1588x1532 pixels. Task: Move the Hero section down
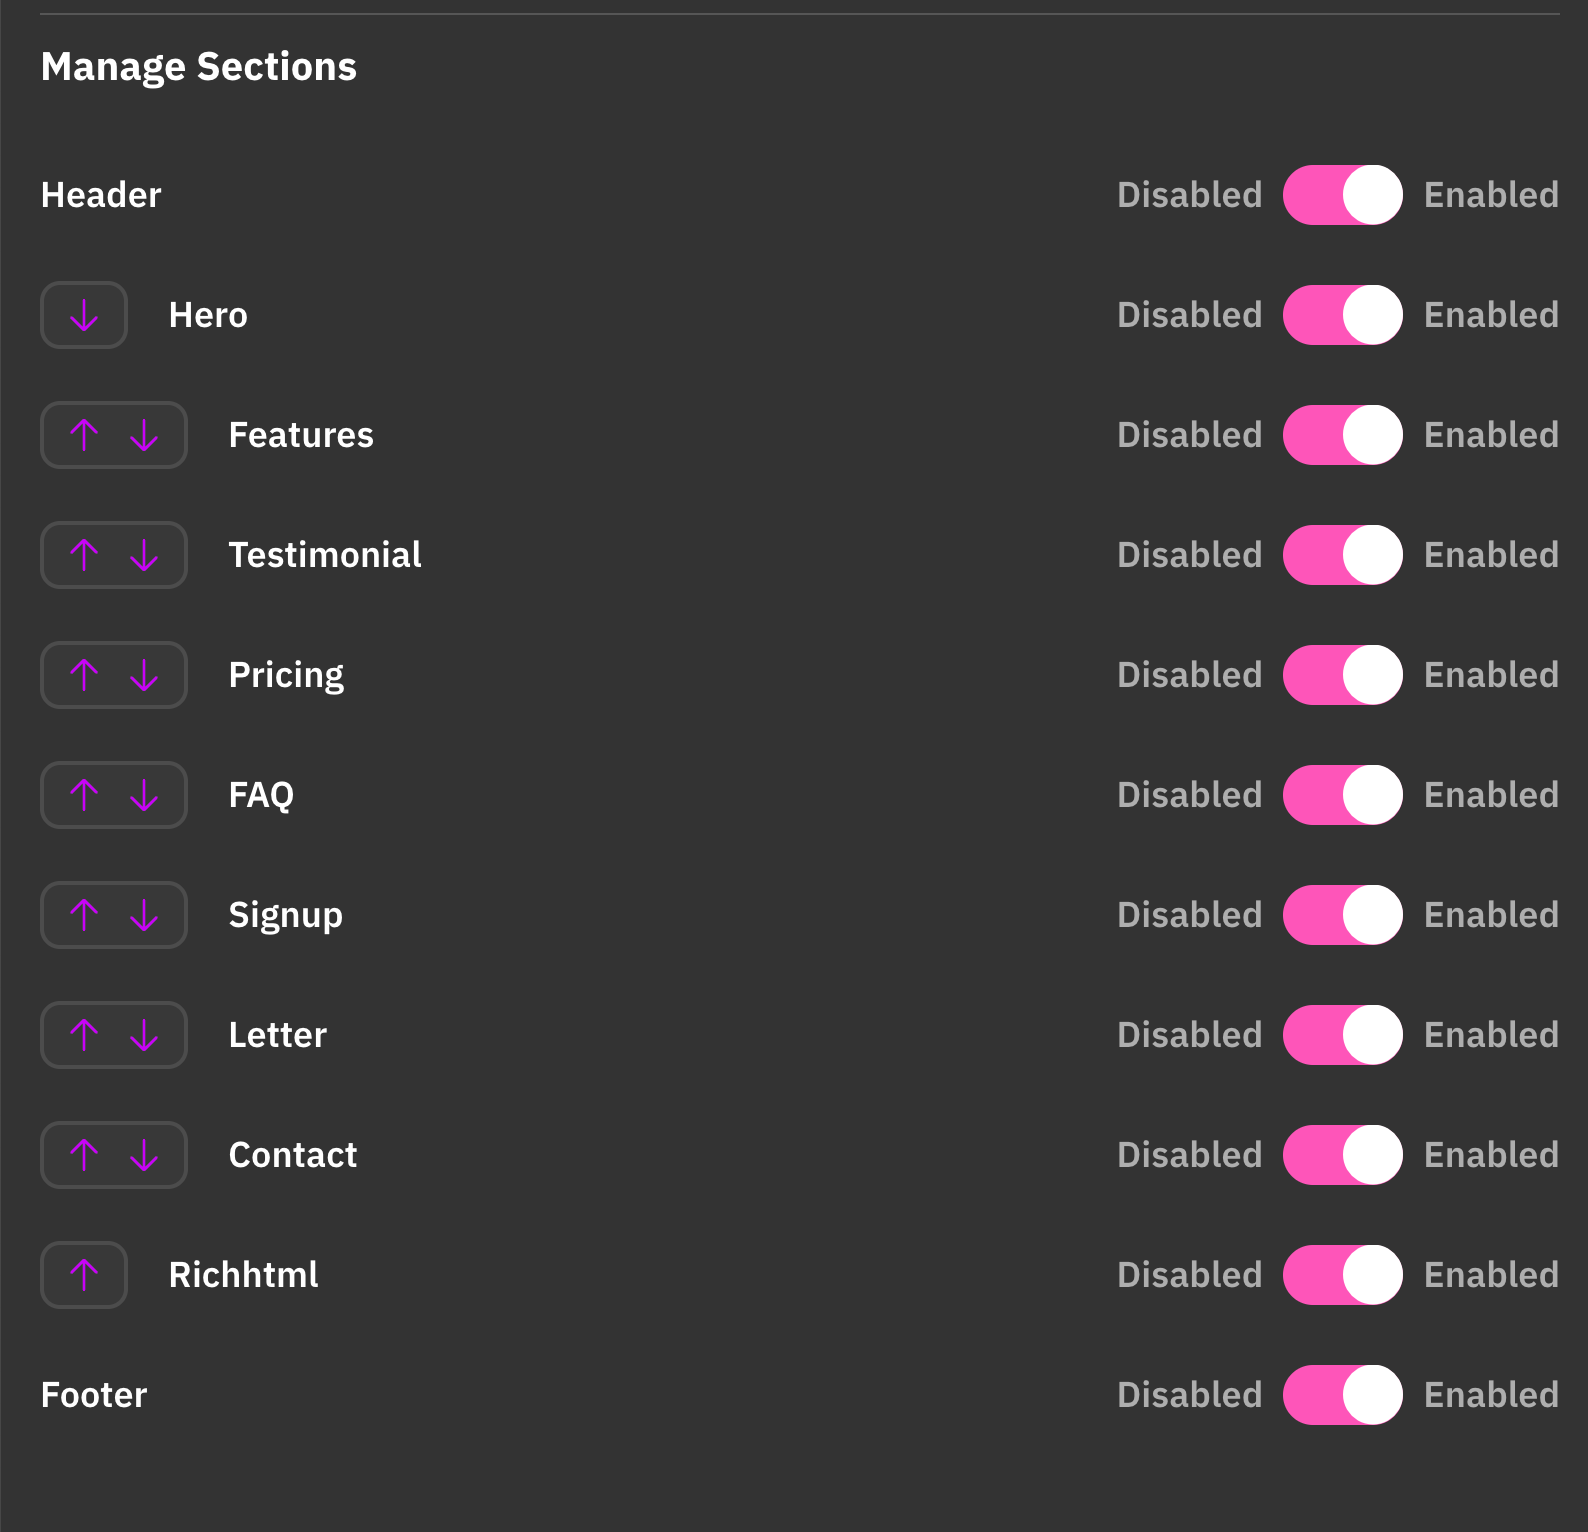[84, 316]
